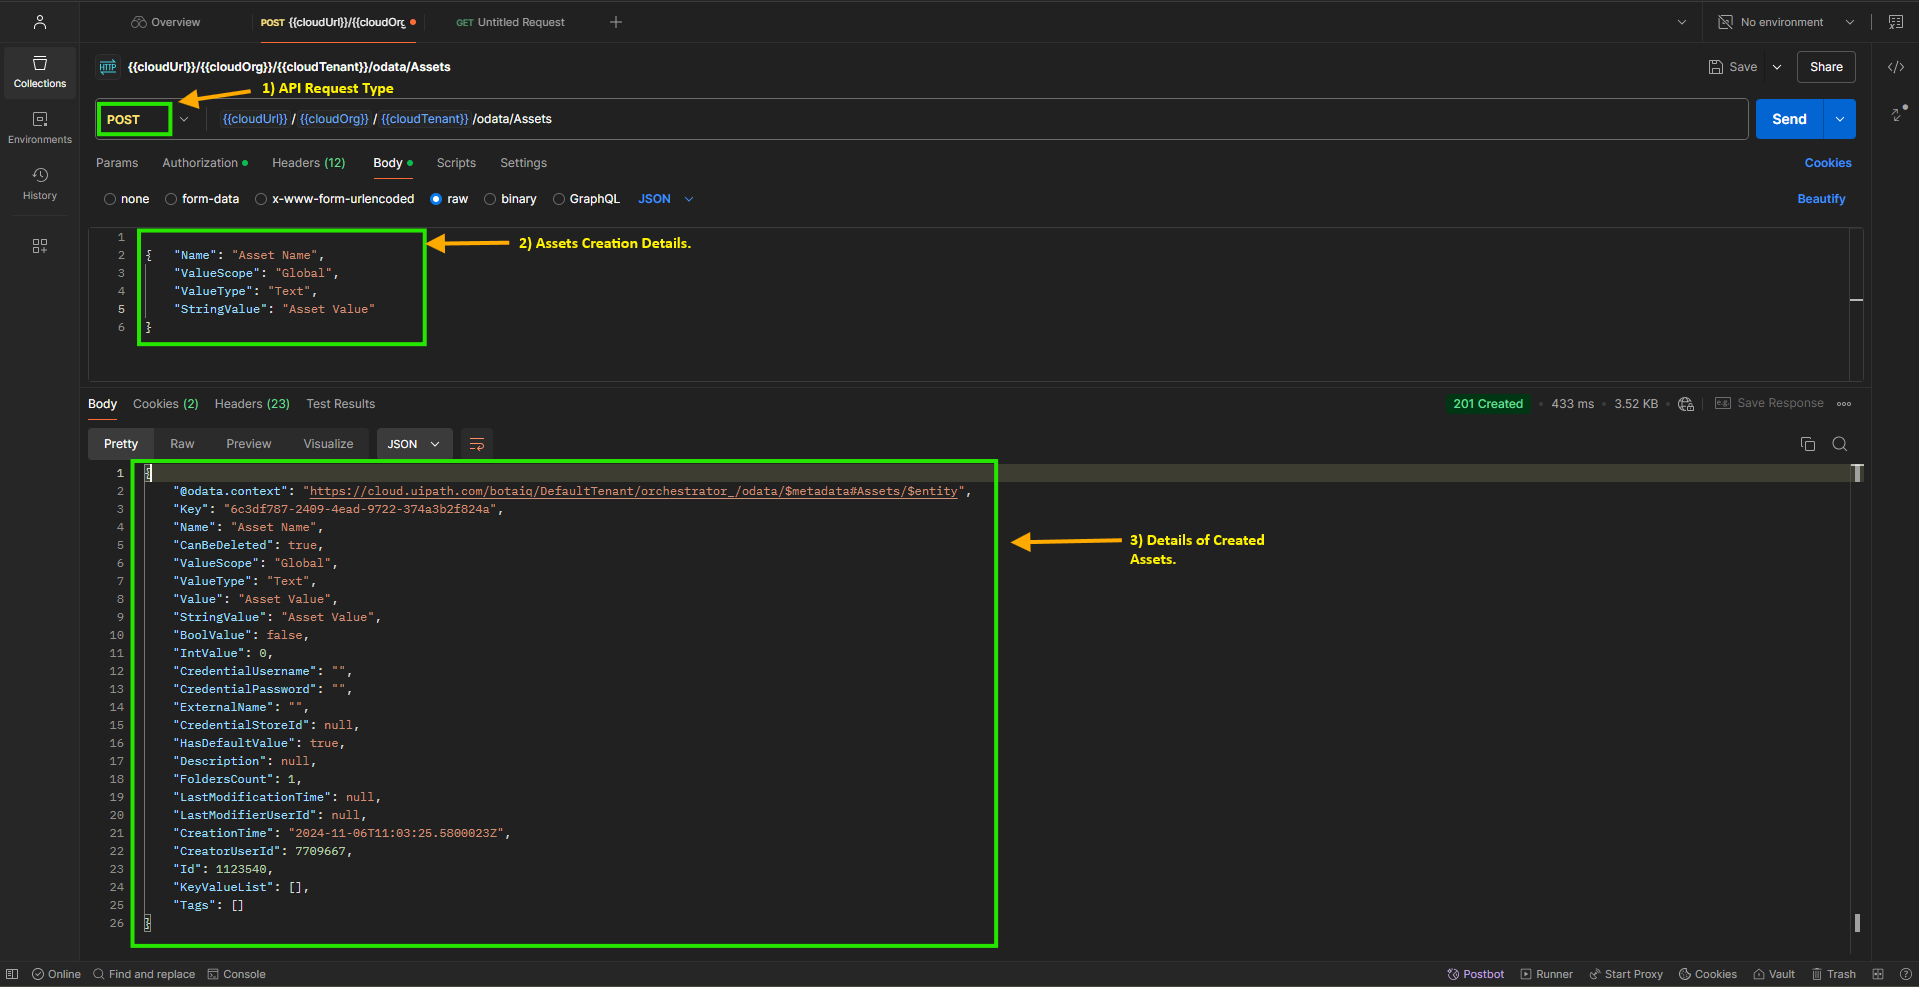The image size is (1919, 987).
Task: Switch to the GET Untitled Request tab
Action: (510, 22)
